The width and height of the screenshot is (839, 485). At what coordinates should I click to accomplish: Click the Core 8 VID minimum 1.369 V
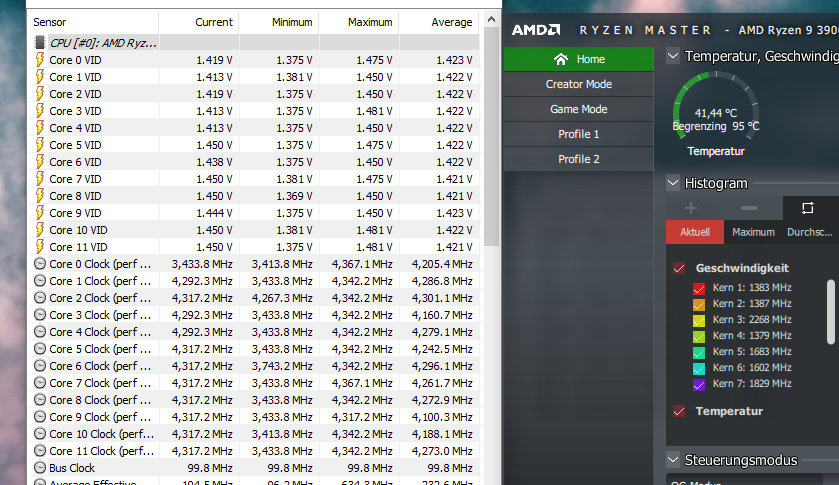(294, 195)
